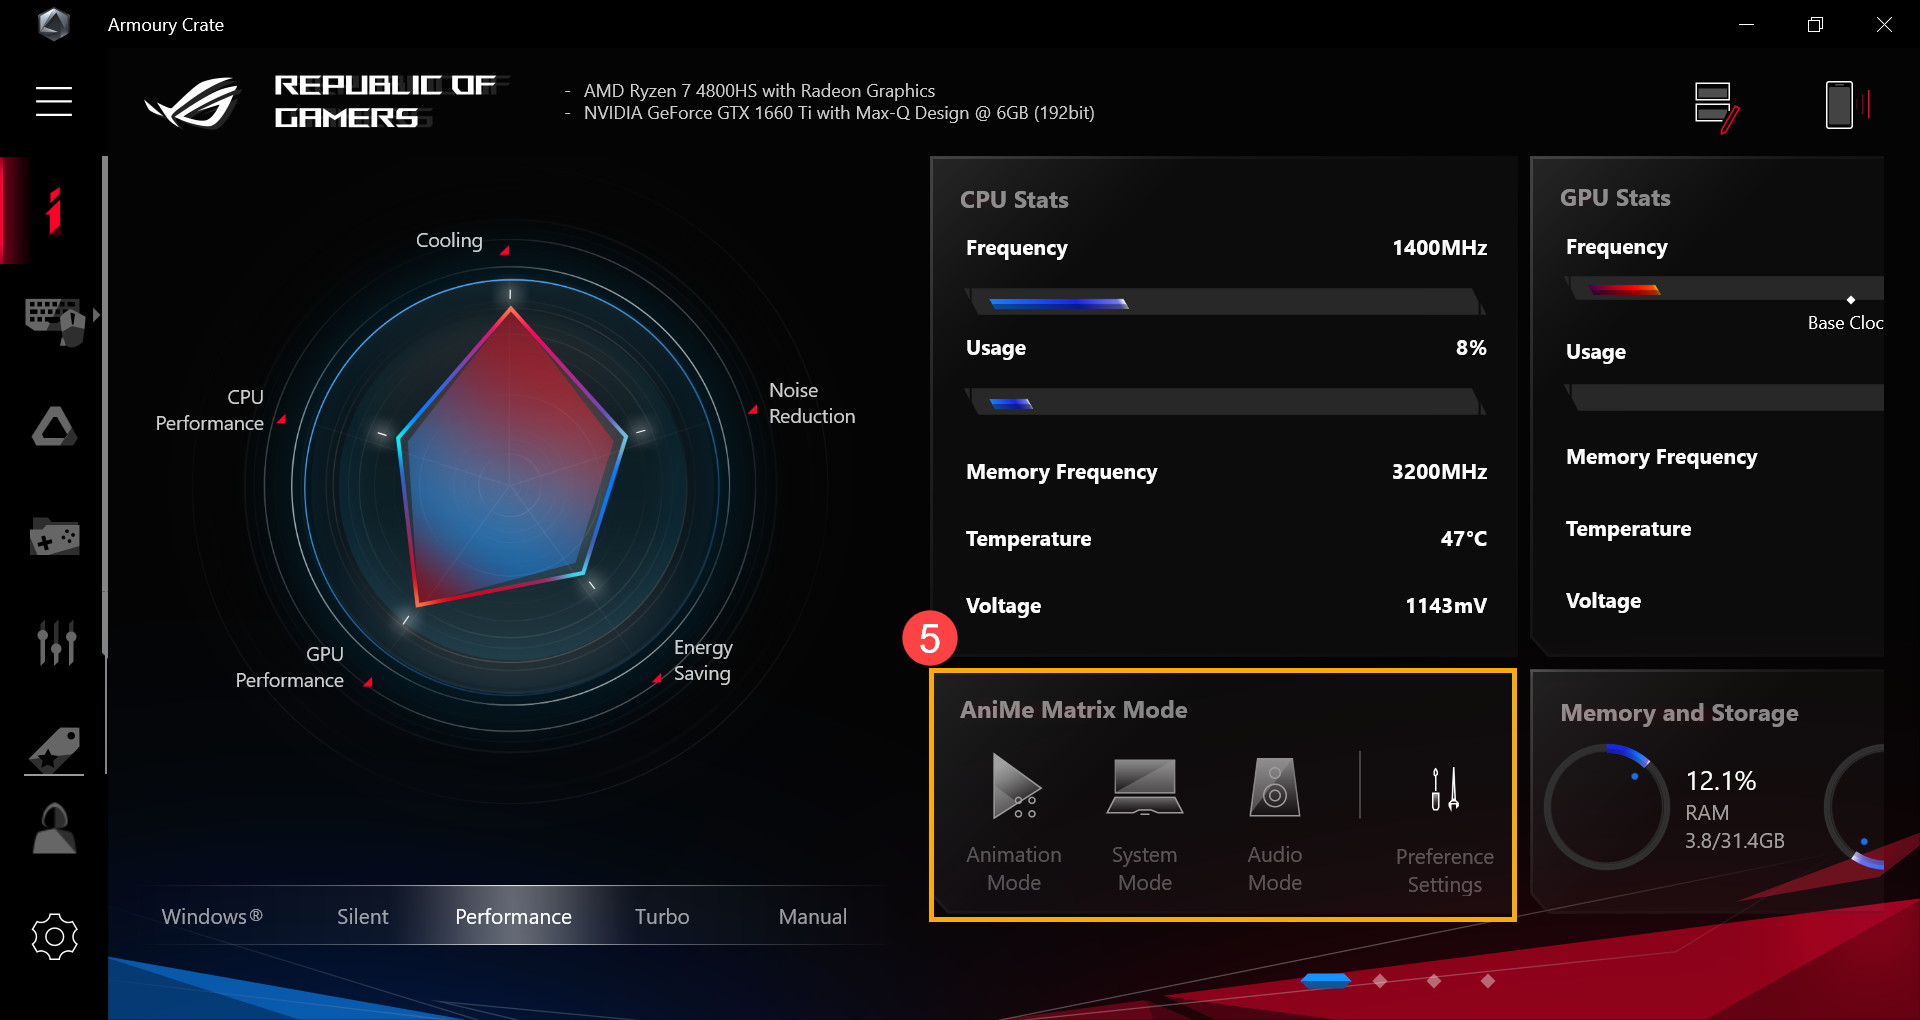Restore down the Armoury Crate window
Viewport: 1920px width, 1020px height.
(x=1815, y=24)
